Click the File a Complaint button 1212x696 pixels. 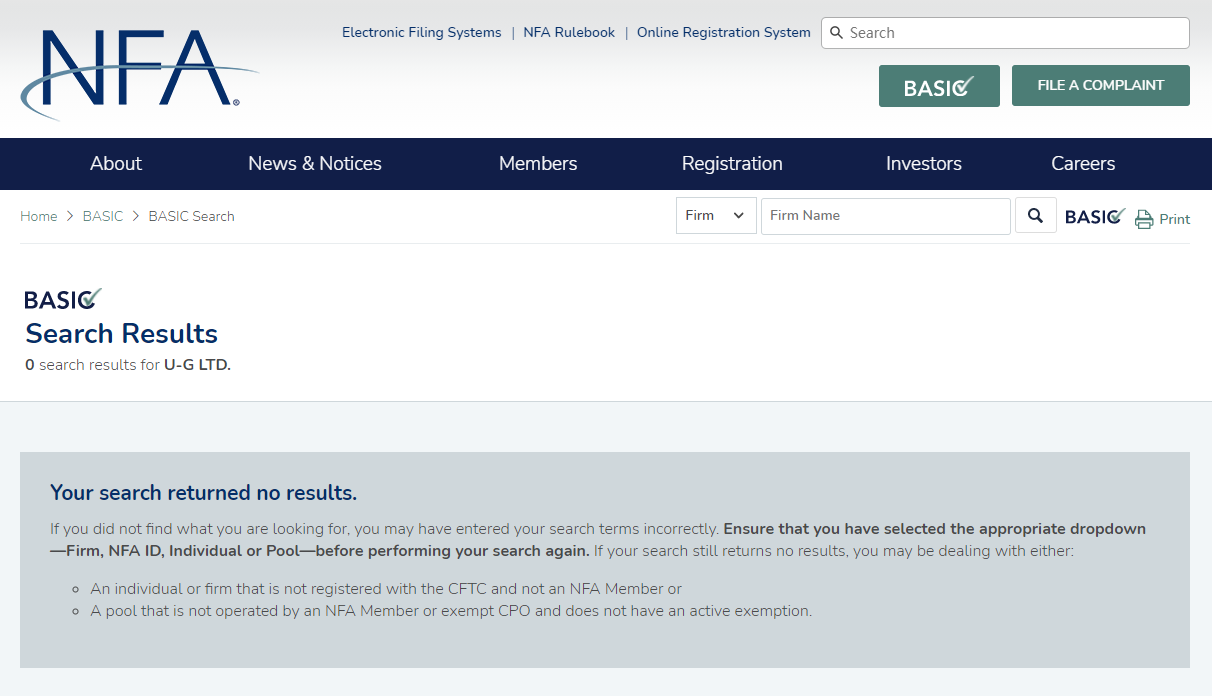click(x=1101, y=85)
